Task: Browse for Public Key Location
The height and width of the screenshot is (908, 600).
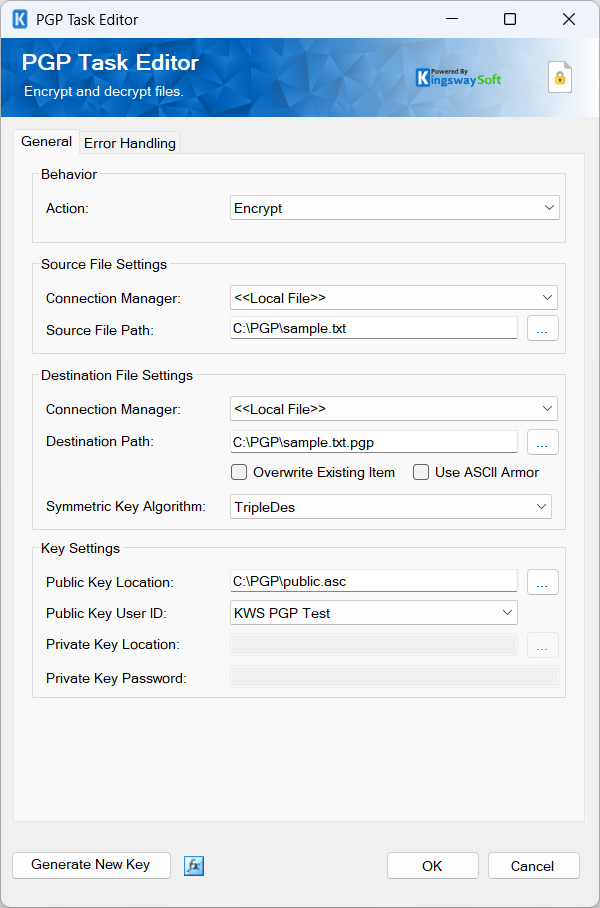Action: [543, 582]
